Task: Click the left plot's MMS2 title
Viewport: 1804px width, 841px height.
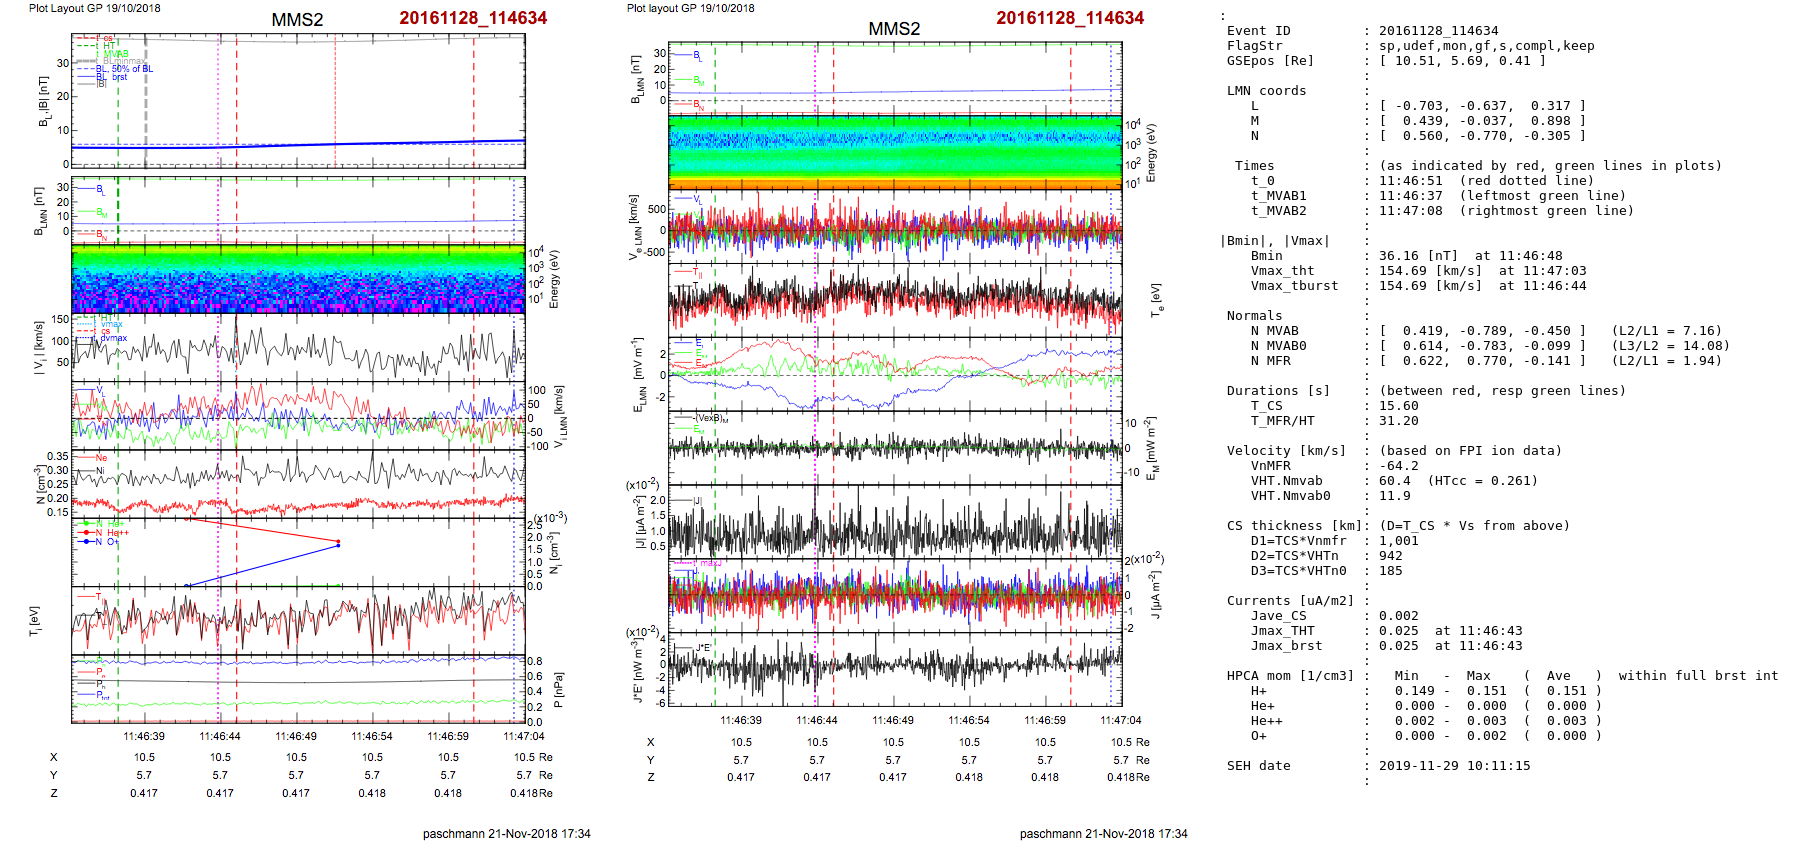Action: (297, 20)
